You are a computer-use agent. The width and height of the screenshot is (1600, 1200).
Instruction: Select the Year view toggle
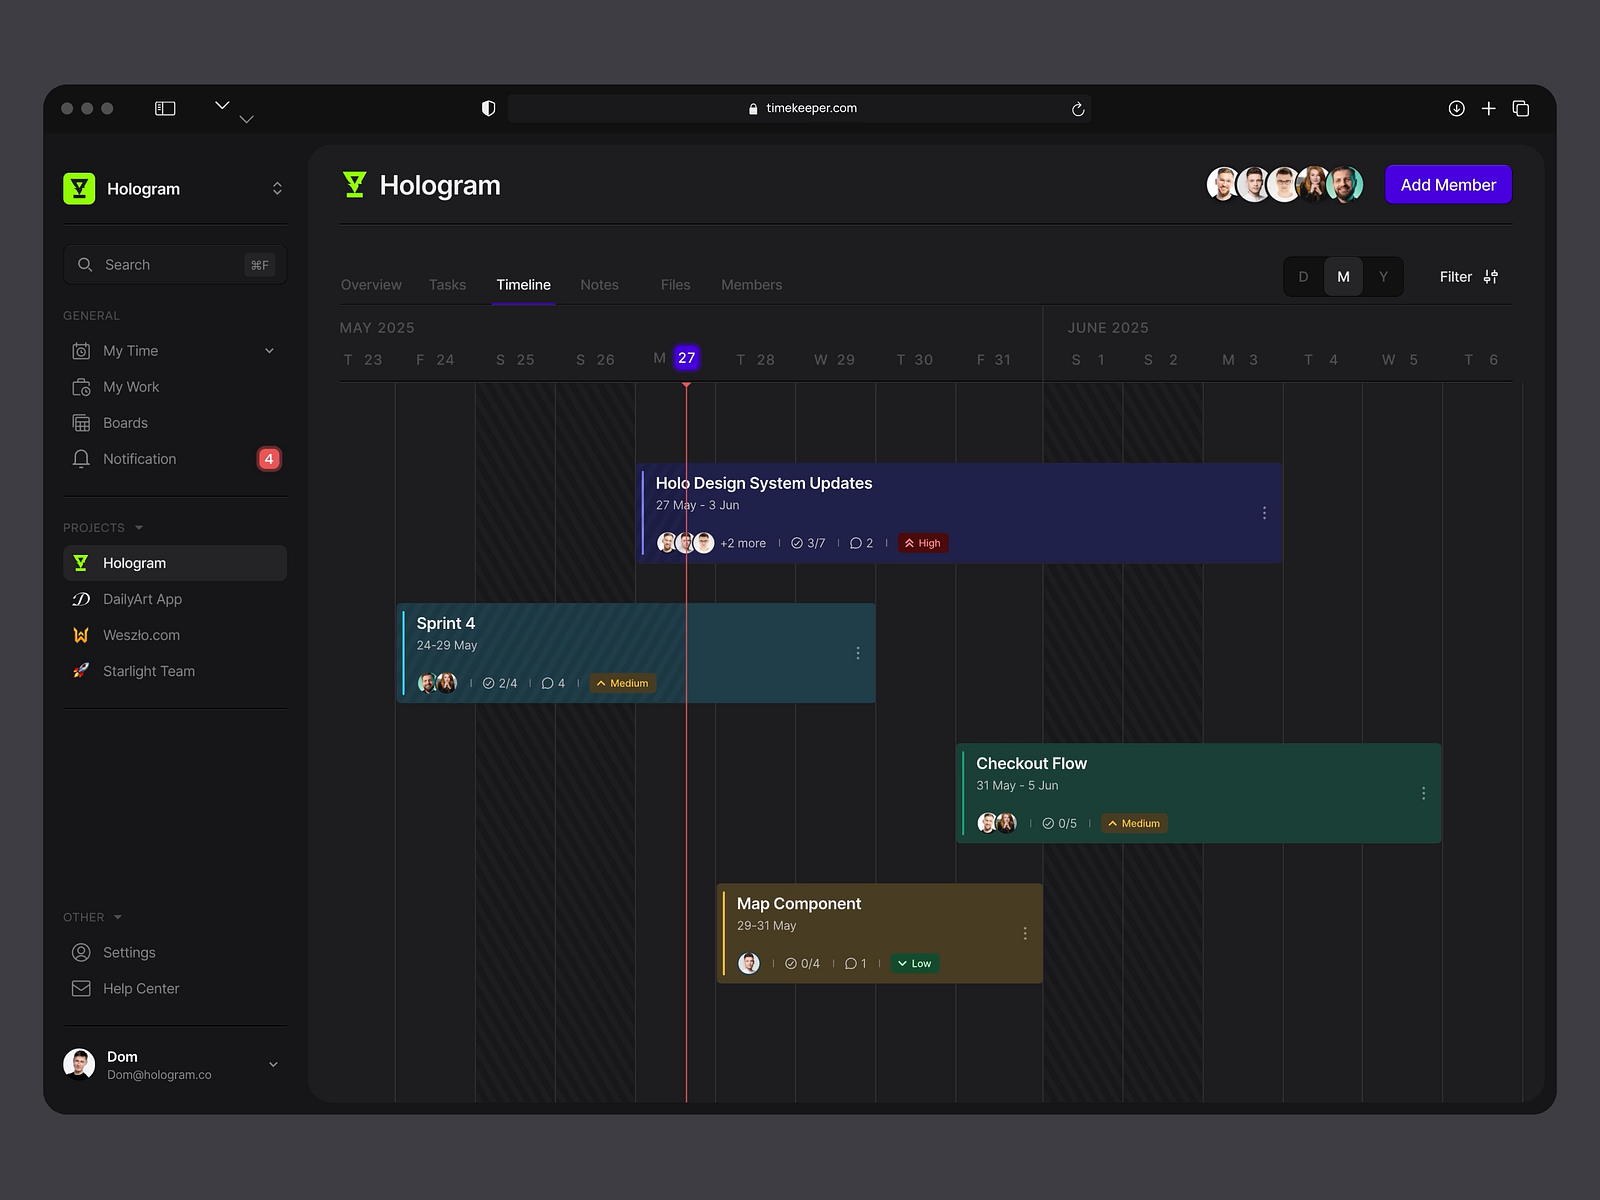point(1383,276)
